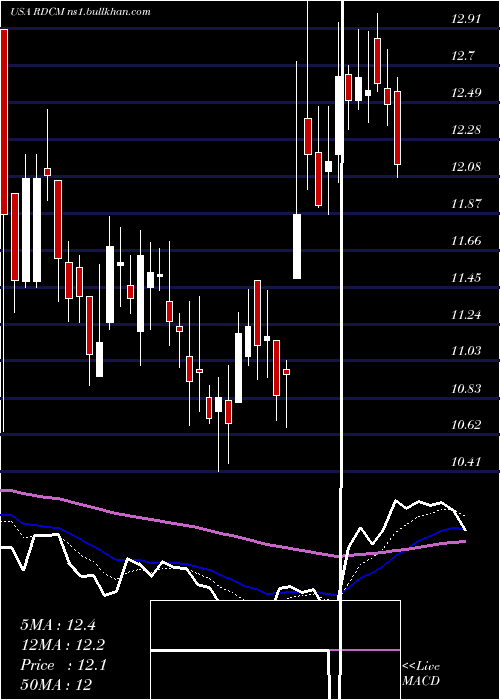Click the 11.66 price axis label
Screen dimensions: 500x700
coord(466,241)
